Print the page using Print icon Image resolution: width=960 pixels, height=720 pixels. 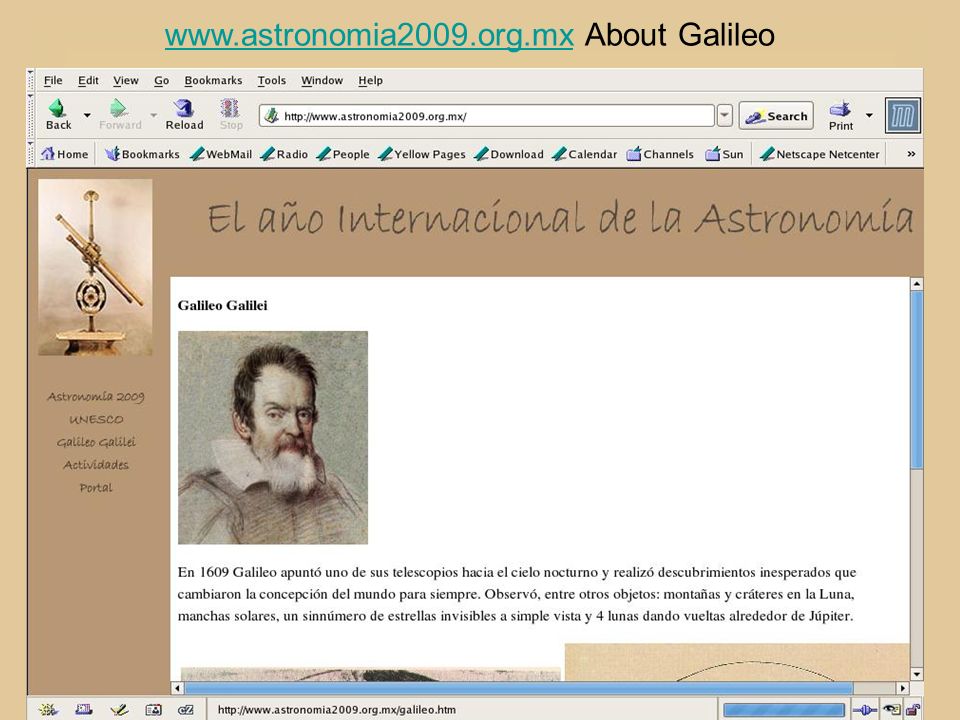841,115
